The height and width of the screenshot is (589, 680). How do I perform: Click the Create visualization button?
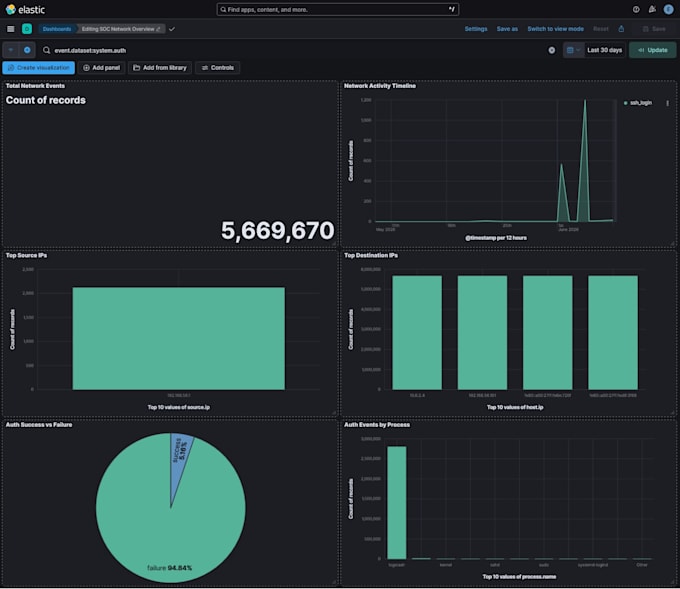[x=39, y=68]
